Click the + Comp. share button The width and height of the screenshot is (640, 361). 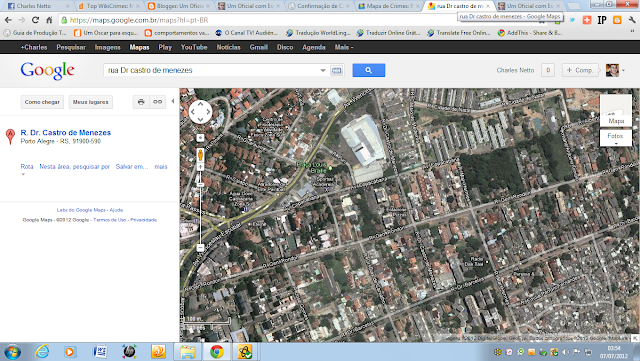580,70
